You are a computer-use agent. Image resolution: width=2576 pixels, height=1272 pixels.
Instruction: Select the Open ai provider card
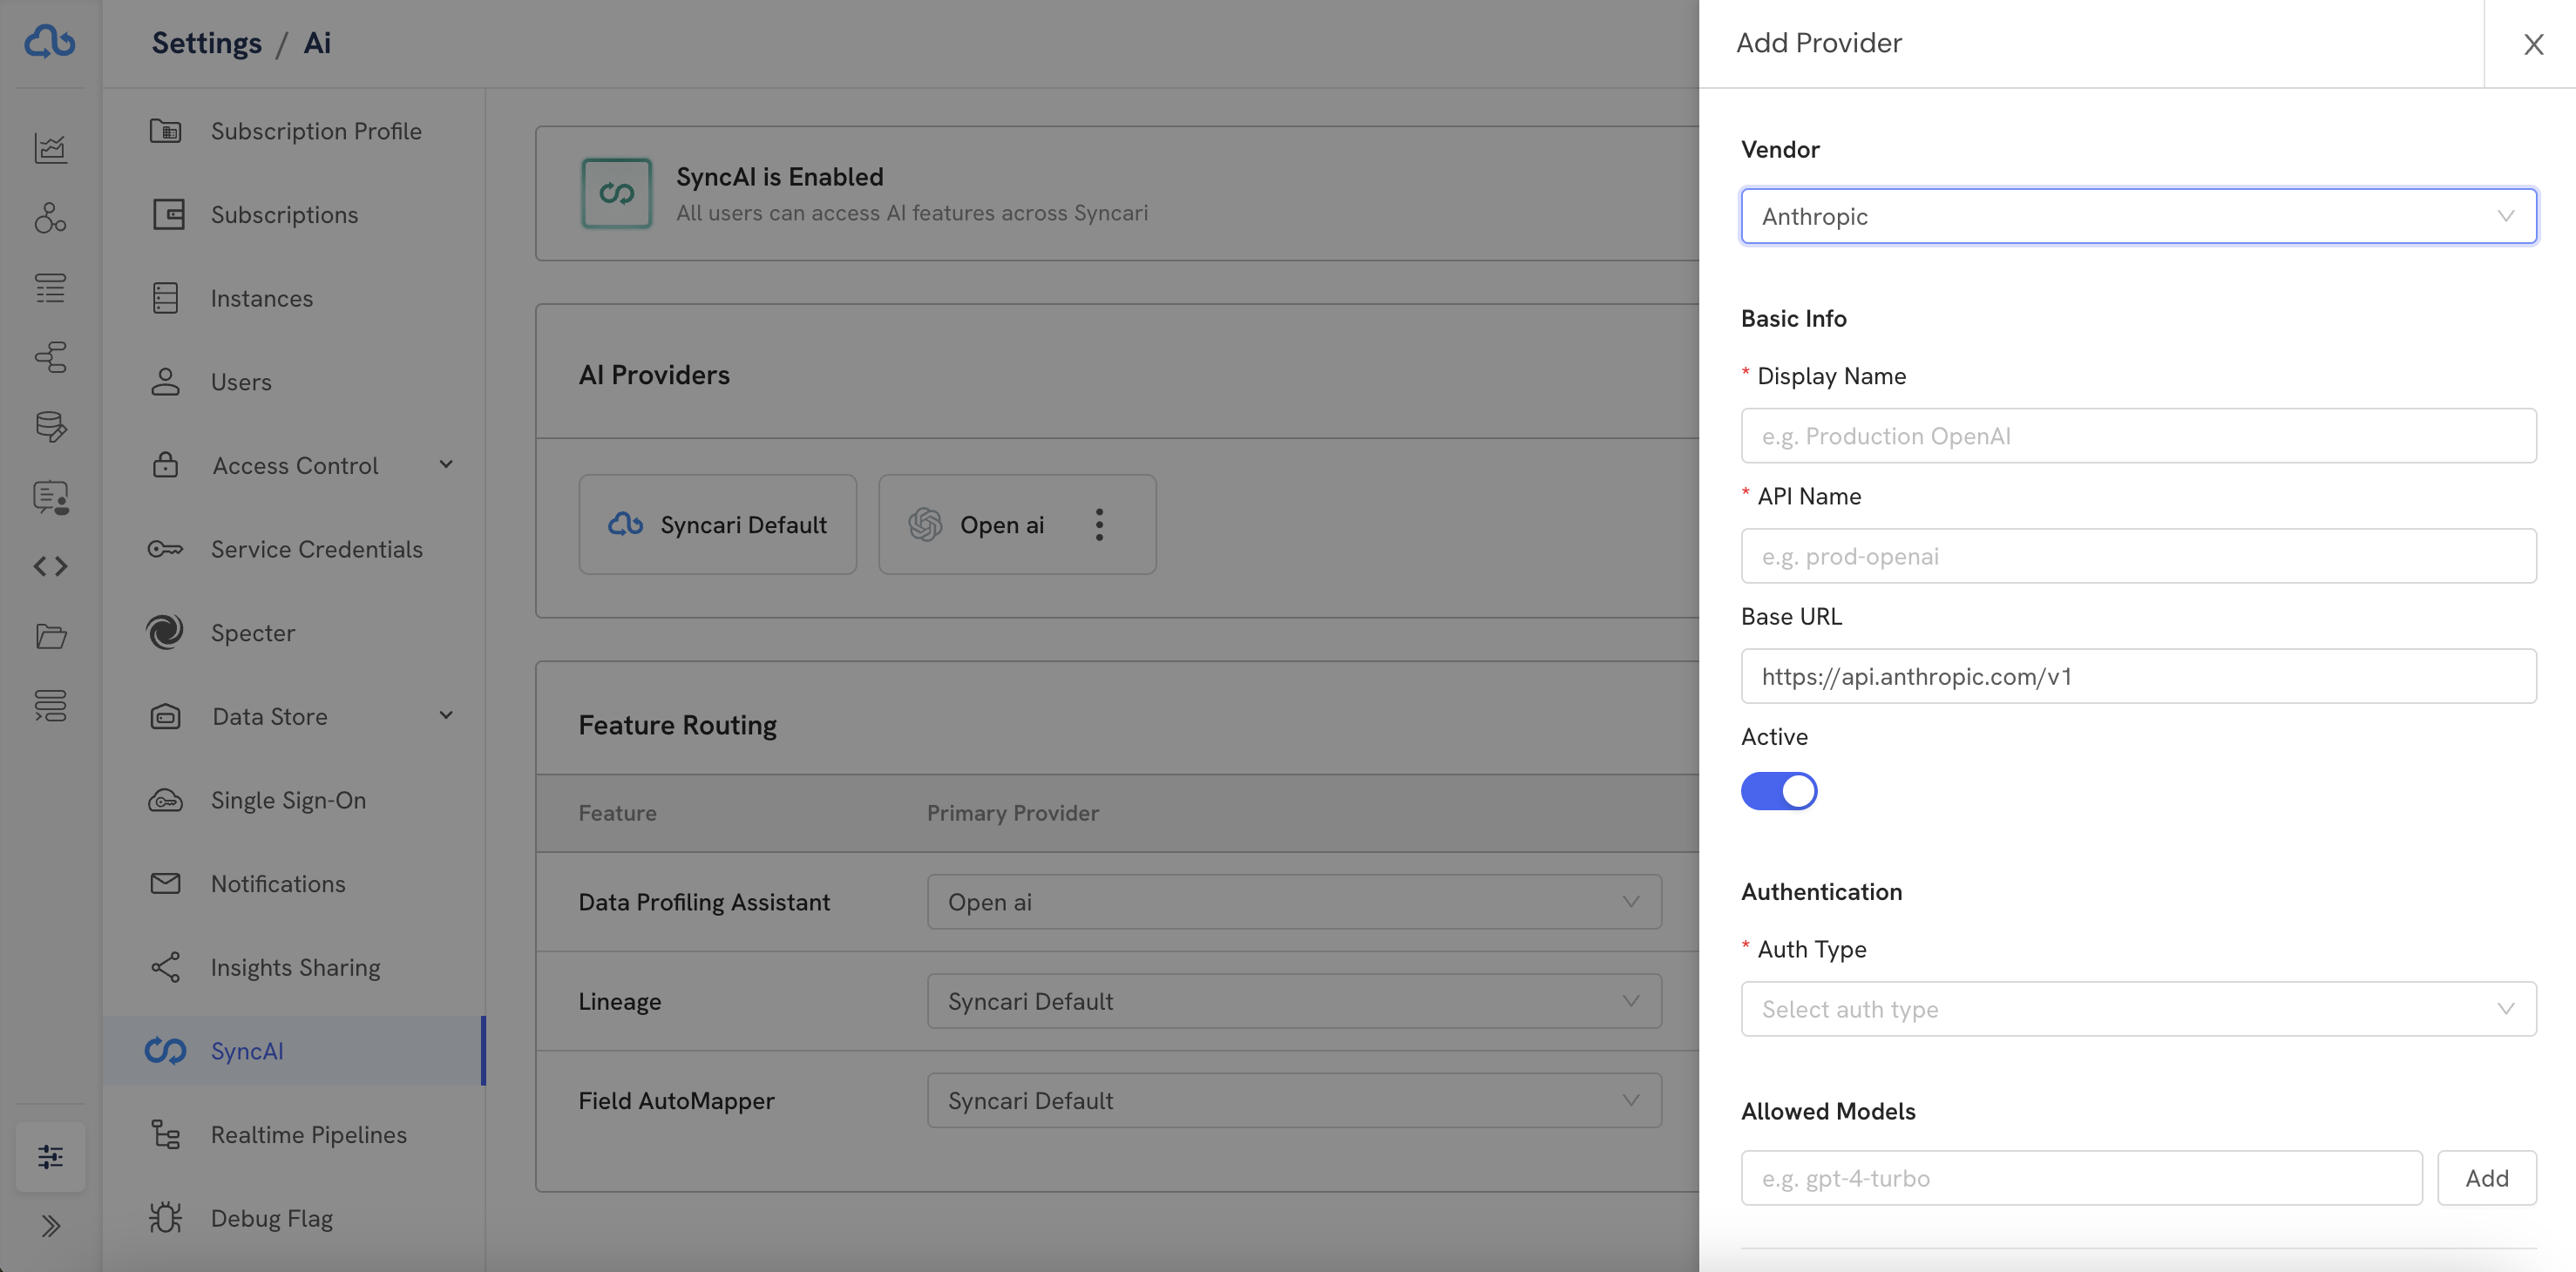click(x=1017, y=525)
